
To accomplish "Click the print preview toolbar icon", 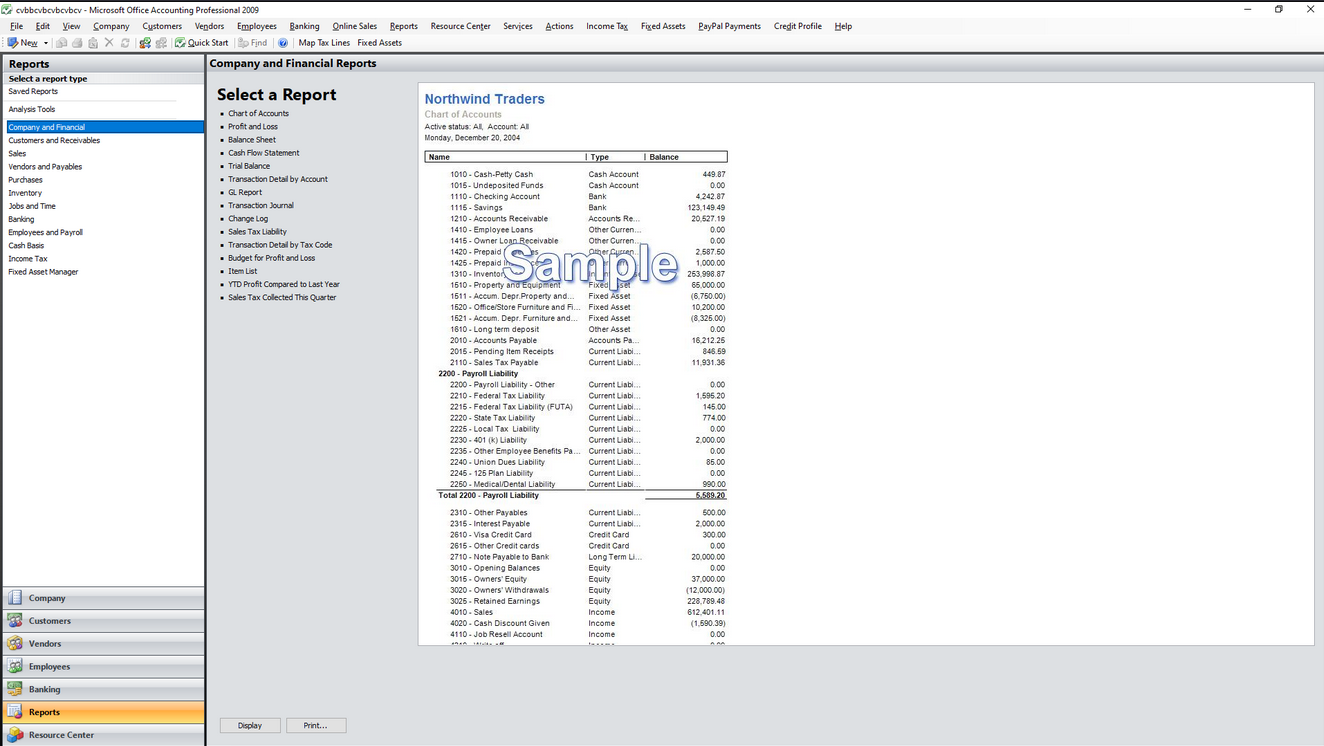I will click(93, 43).
